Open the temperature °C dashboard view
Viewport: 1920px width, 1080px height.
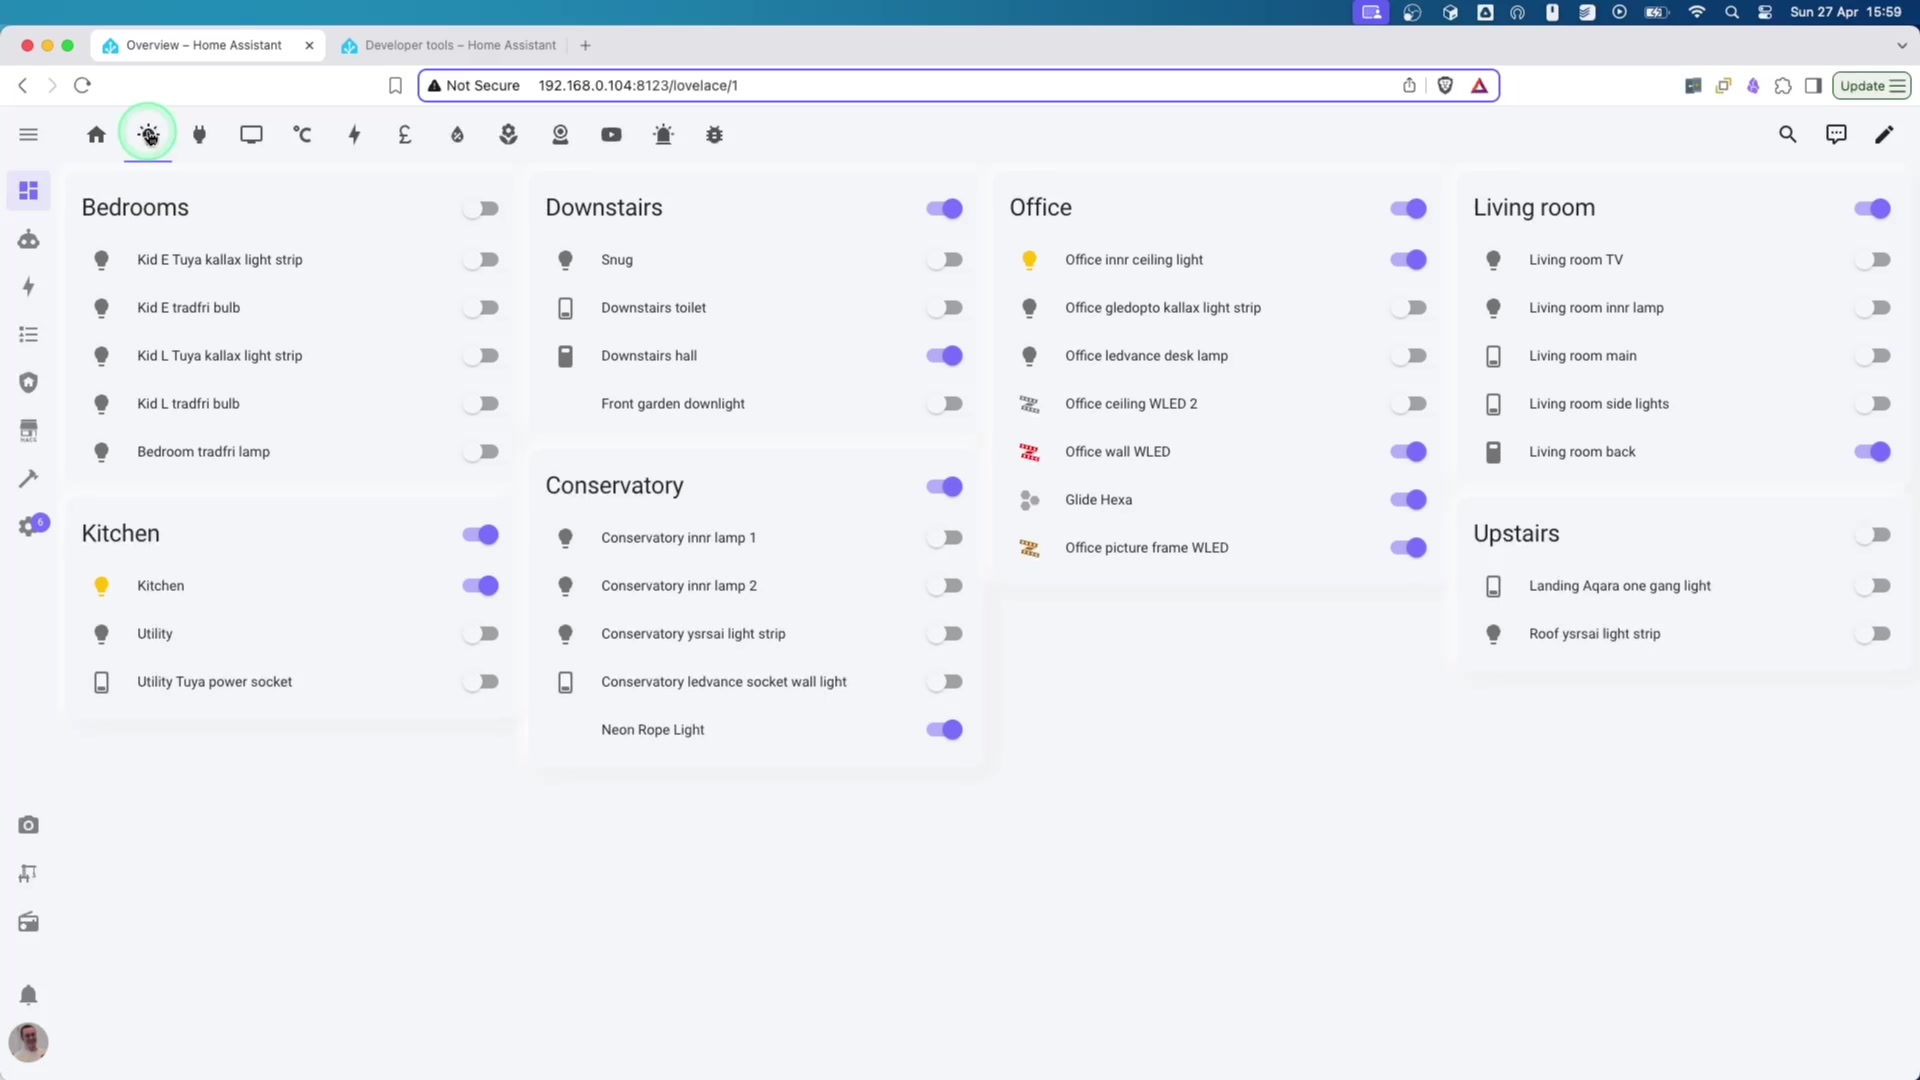pyautogui.click(x=302, y=134)
